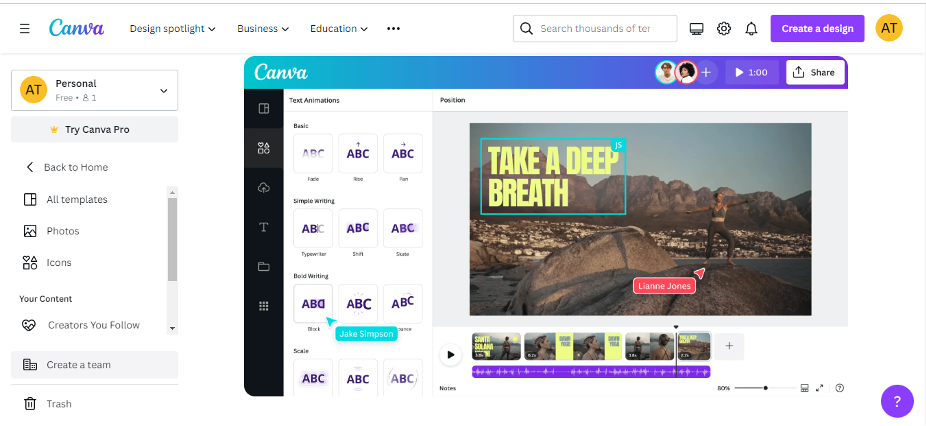Open the notifications bell
Viewport: 926px width, 426px height.
[x=751, y=28]
